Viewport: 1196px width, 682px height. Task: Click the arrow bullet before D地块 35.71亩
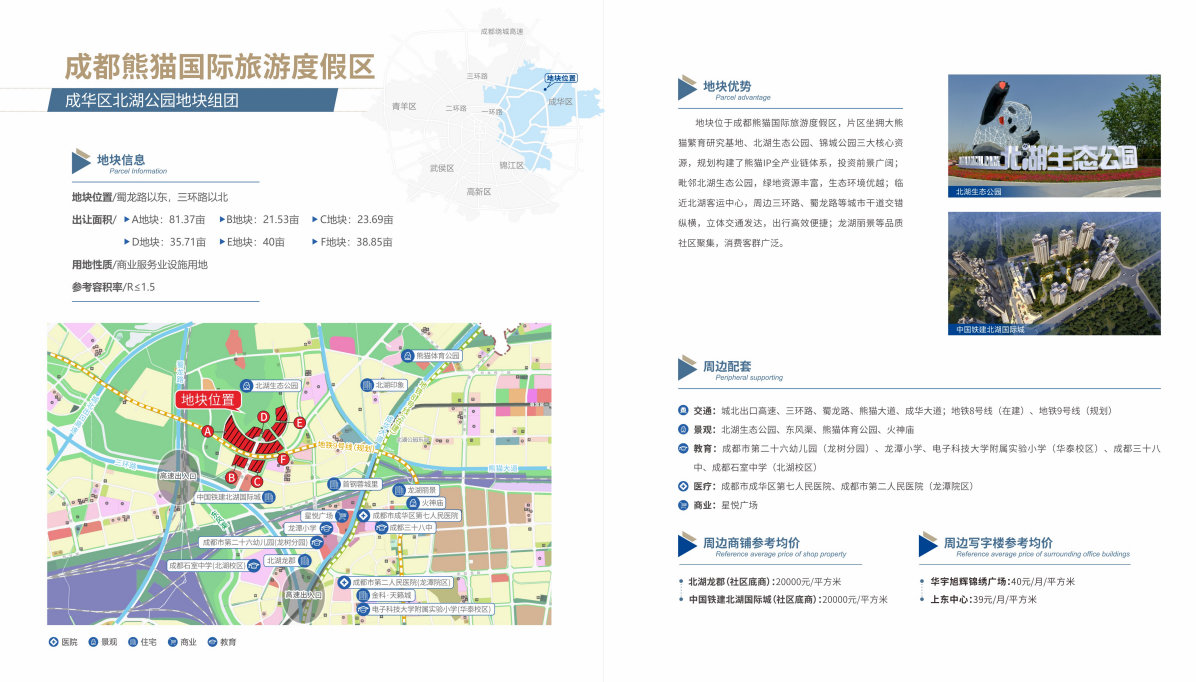(126, 241)
